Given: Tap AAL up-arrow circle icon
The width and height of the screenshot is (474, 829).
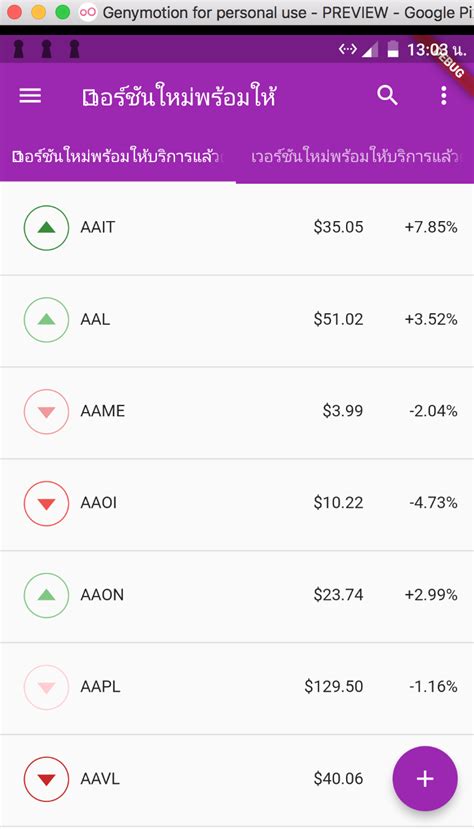Looking at the screenshot, I should tap(47, 319).
